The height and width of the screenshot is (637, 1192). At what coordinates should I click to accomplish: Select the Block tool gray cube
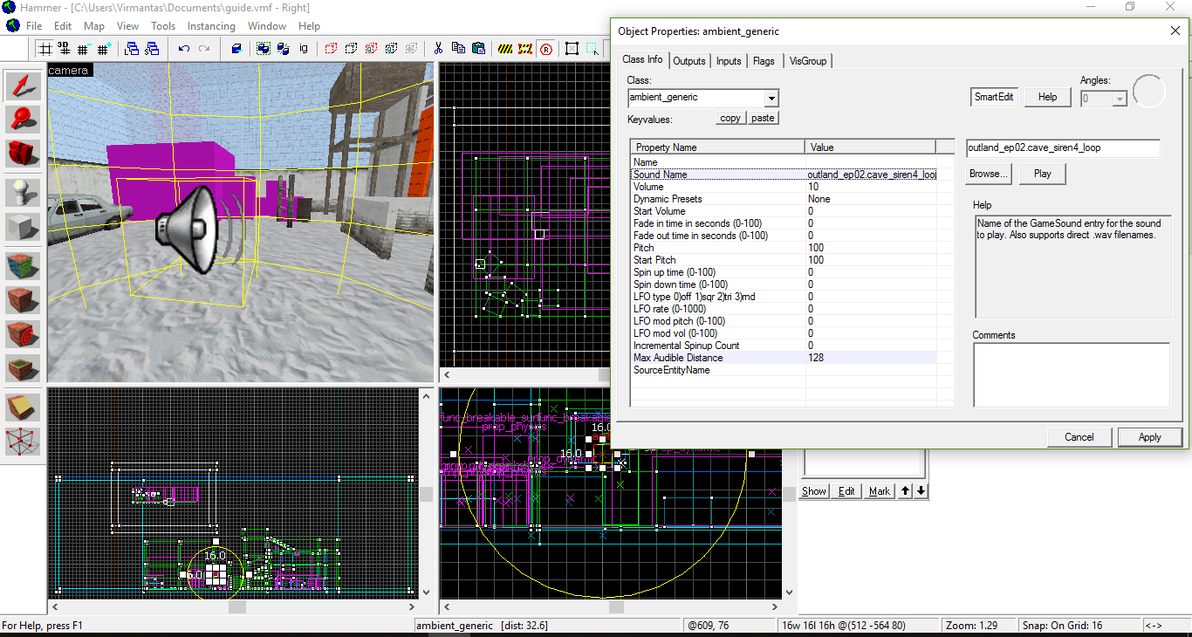point(23,228)
